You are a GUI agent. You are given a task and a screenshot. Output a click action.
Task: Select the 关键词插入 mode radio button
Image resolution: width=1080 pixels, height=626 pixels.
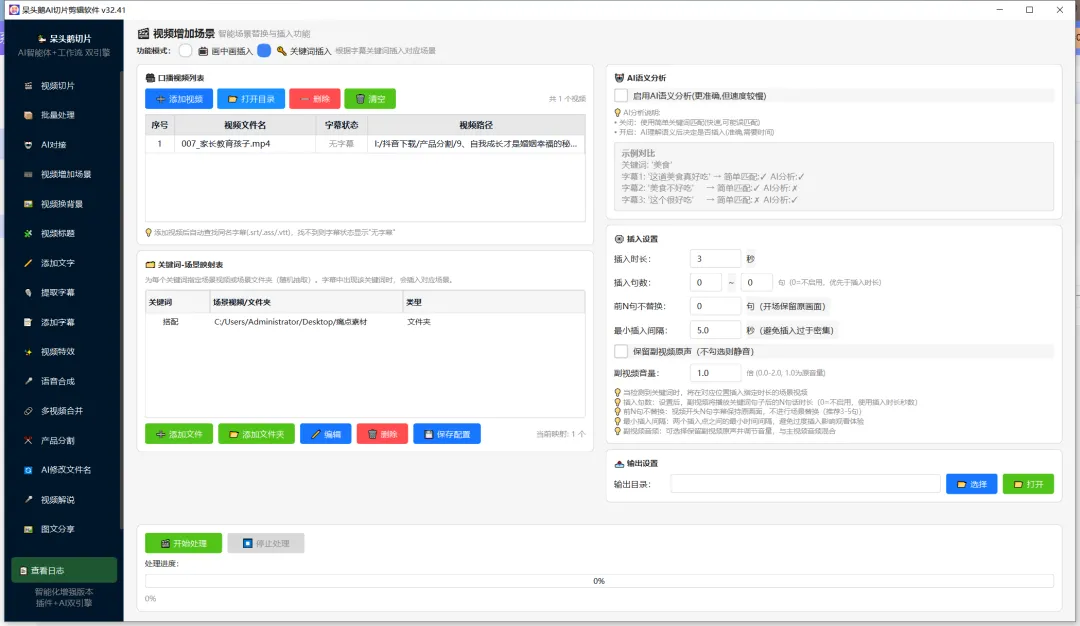[x=264, y=51]
